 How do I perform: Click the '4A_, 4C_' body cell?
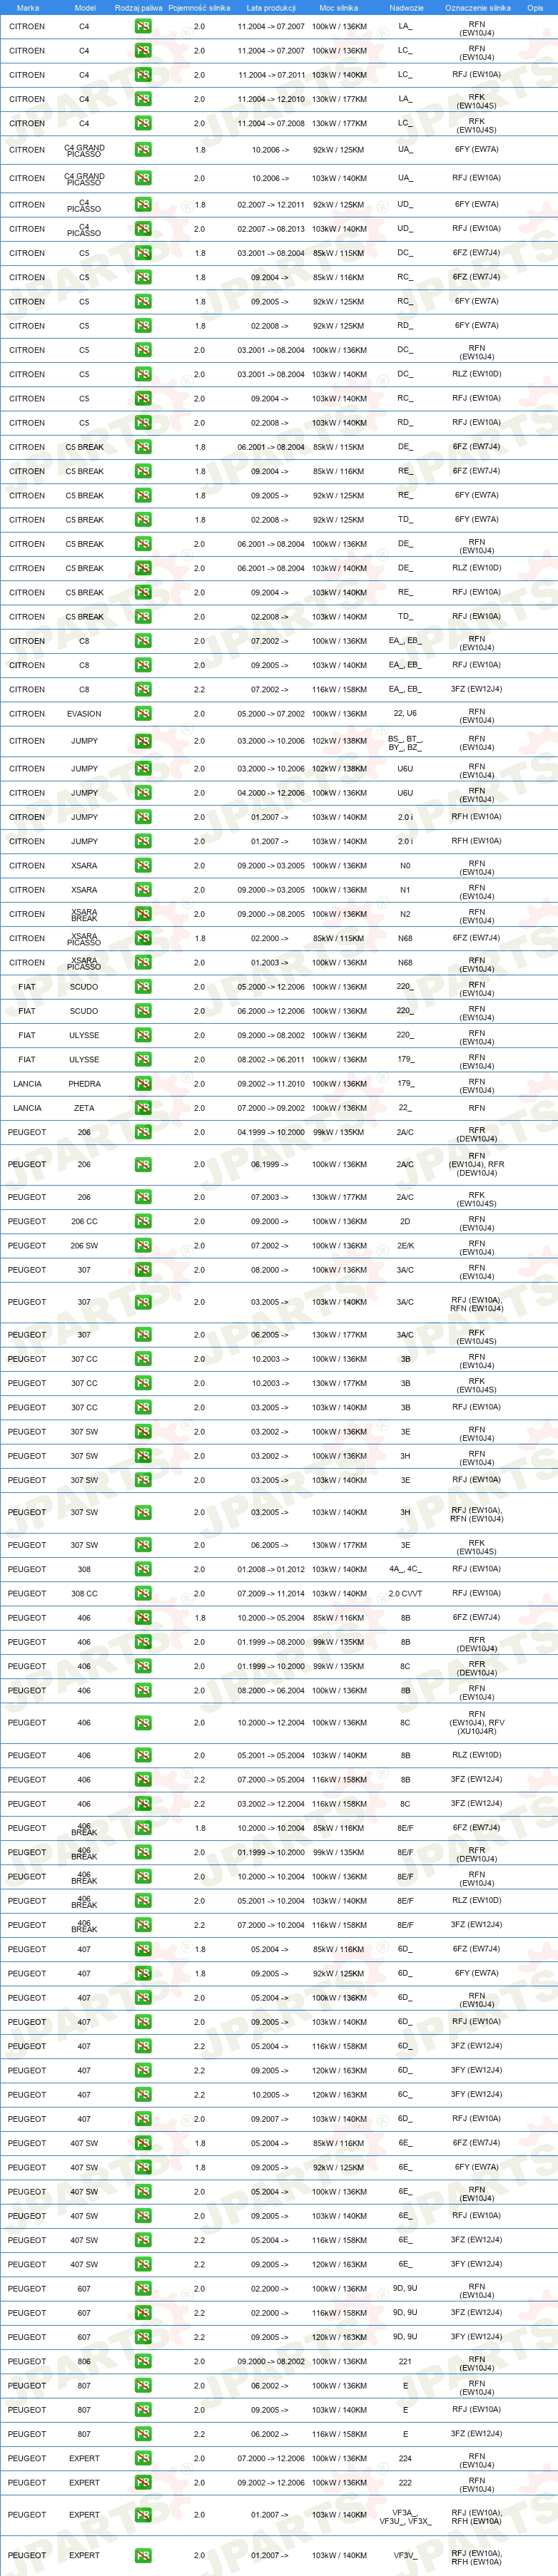(405, 1569)
